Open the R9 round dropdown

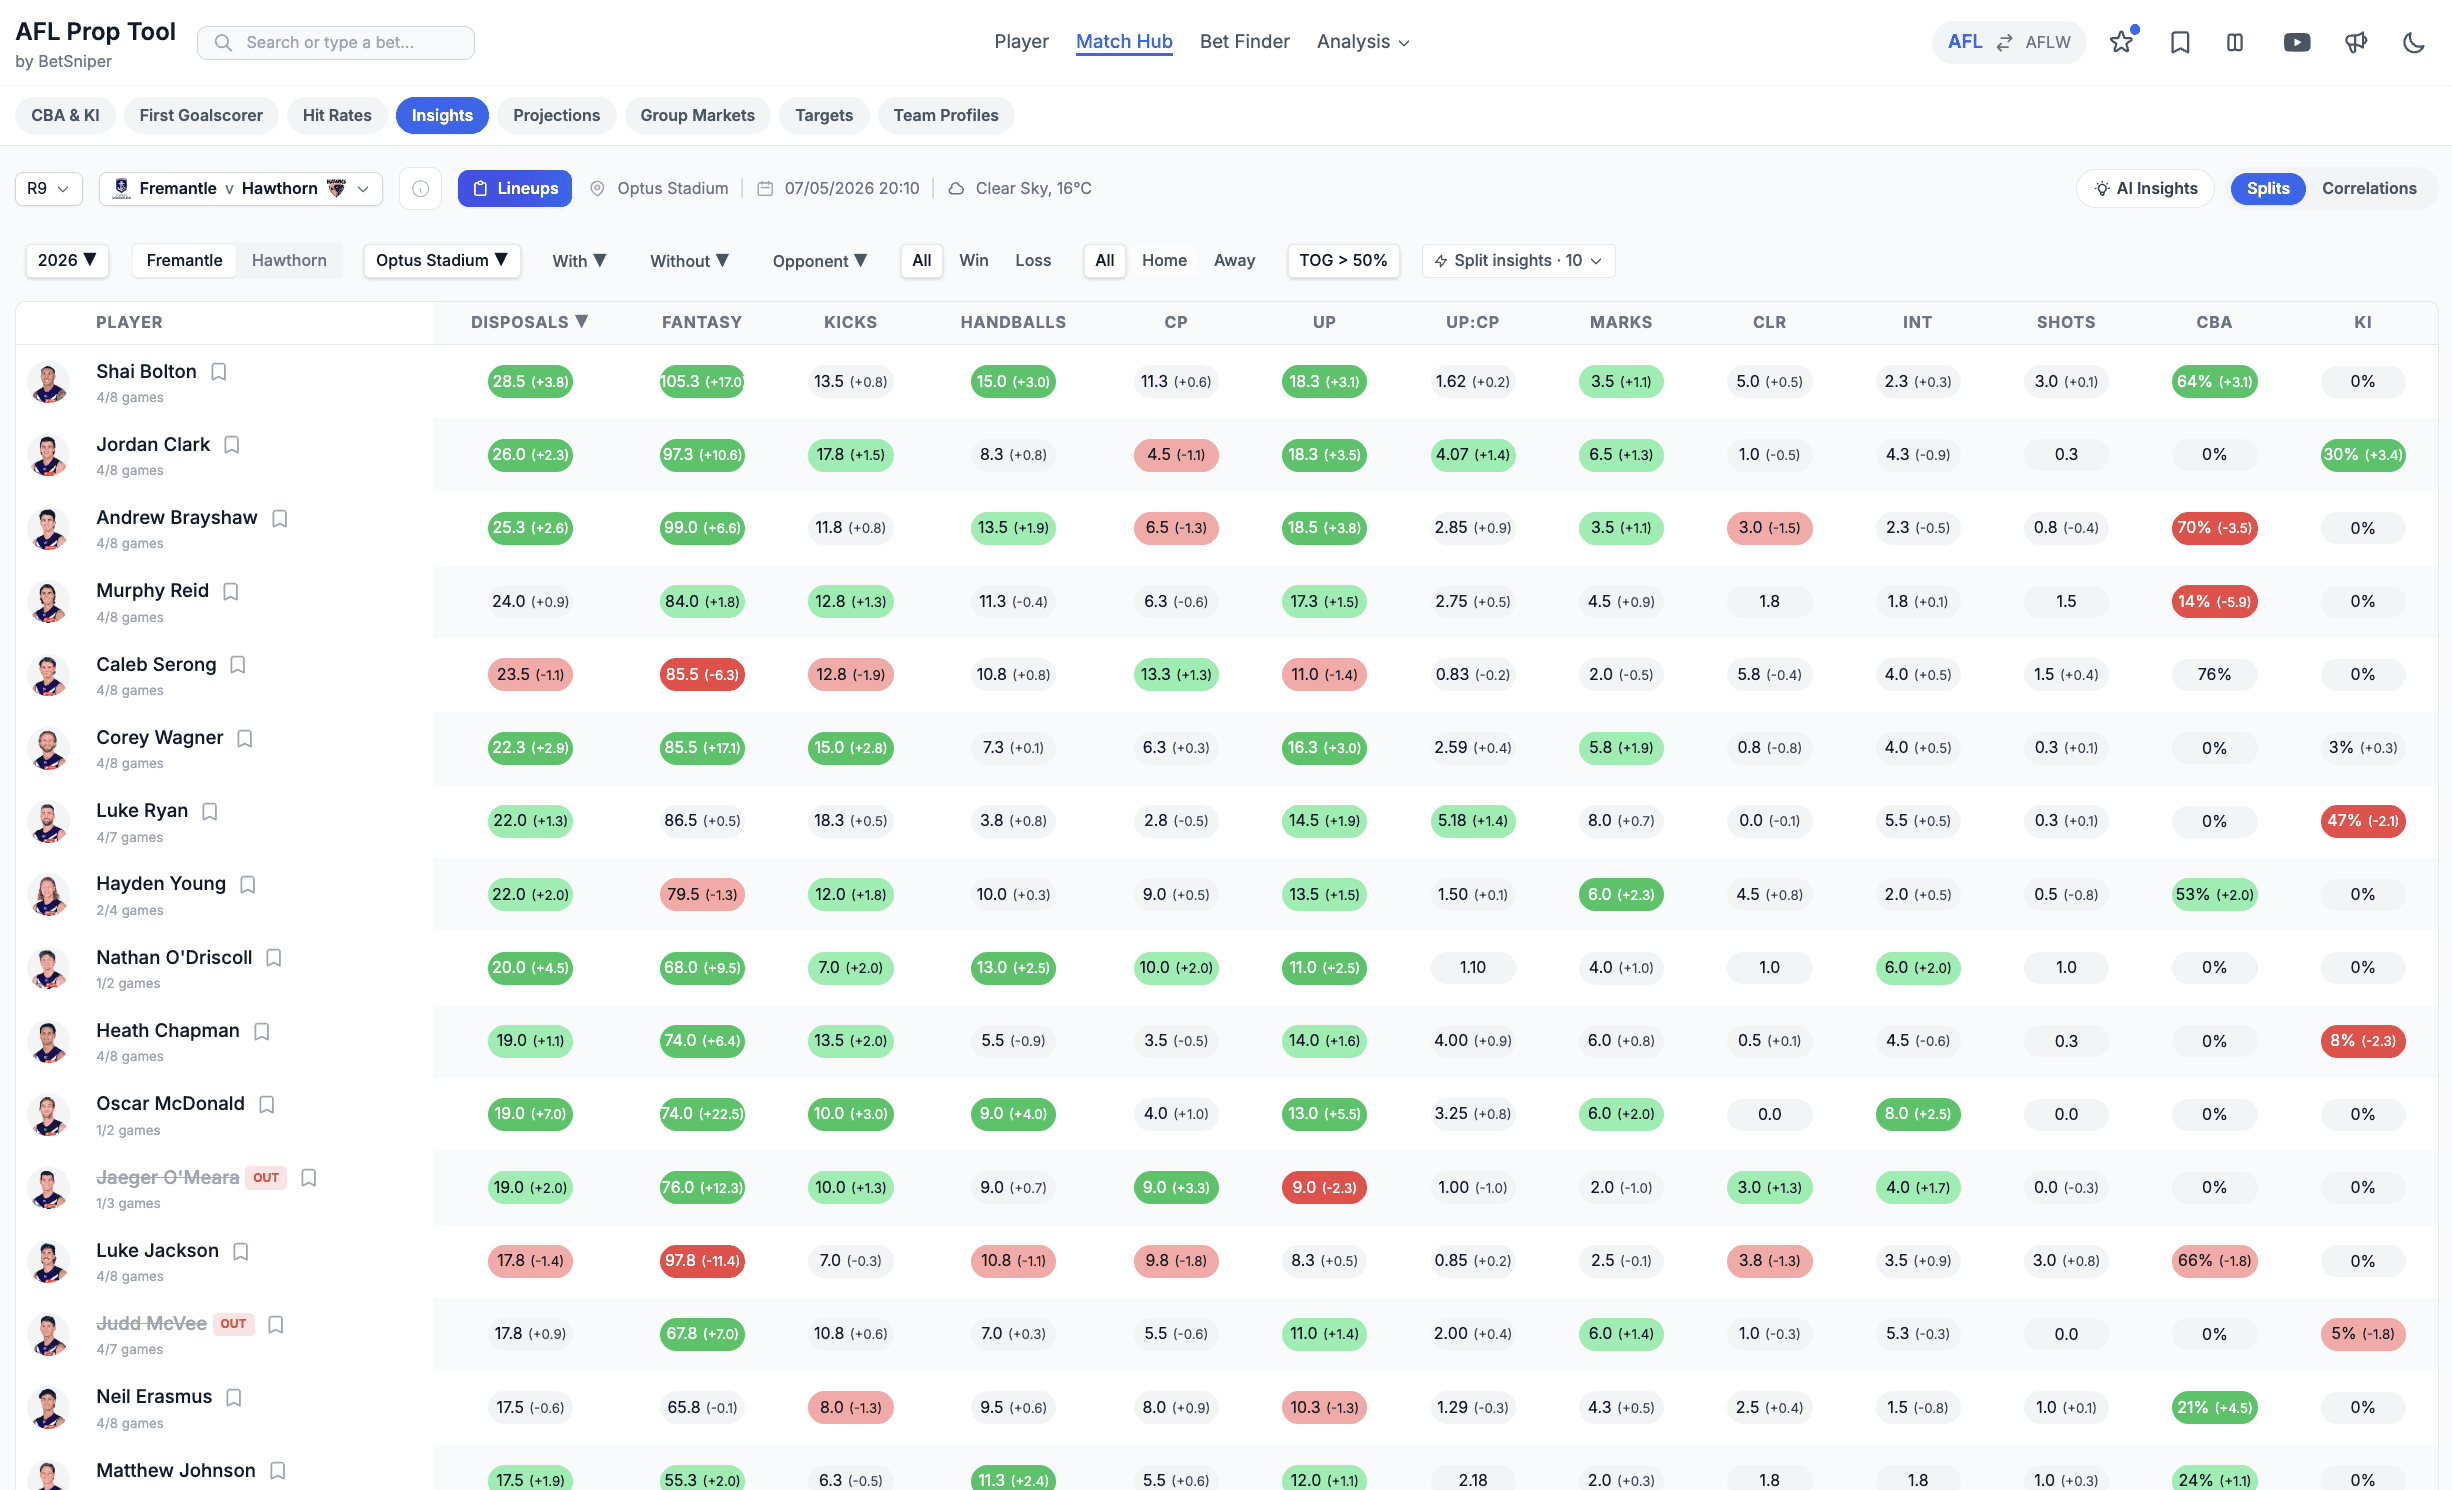coord(48,188)
